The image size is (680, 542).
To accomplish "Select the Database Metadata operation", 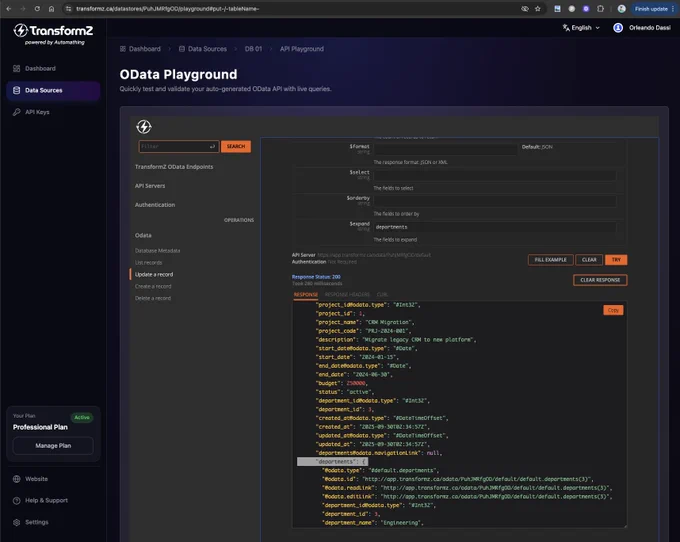I will [157, 251].
